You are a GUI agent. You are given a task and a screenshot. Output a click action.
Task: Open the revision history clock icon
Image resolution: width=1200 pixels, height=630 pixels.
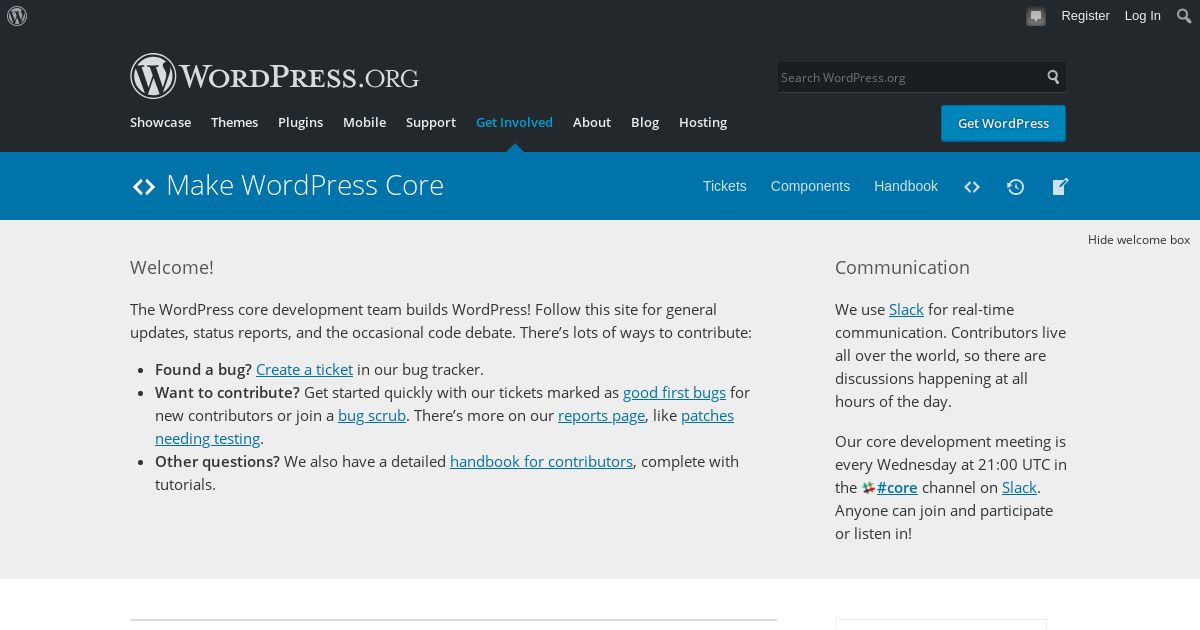[1016, 187]
